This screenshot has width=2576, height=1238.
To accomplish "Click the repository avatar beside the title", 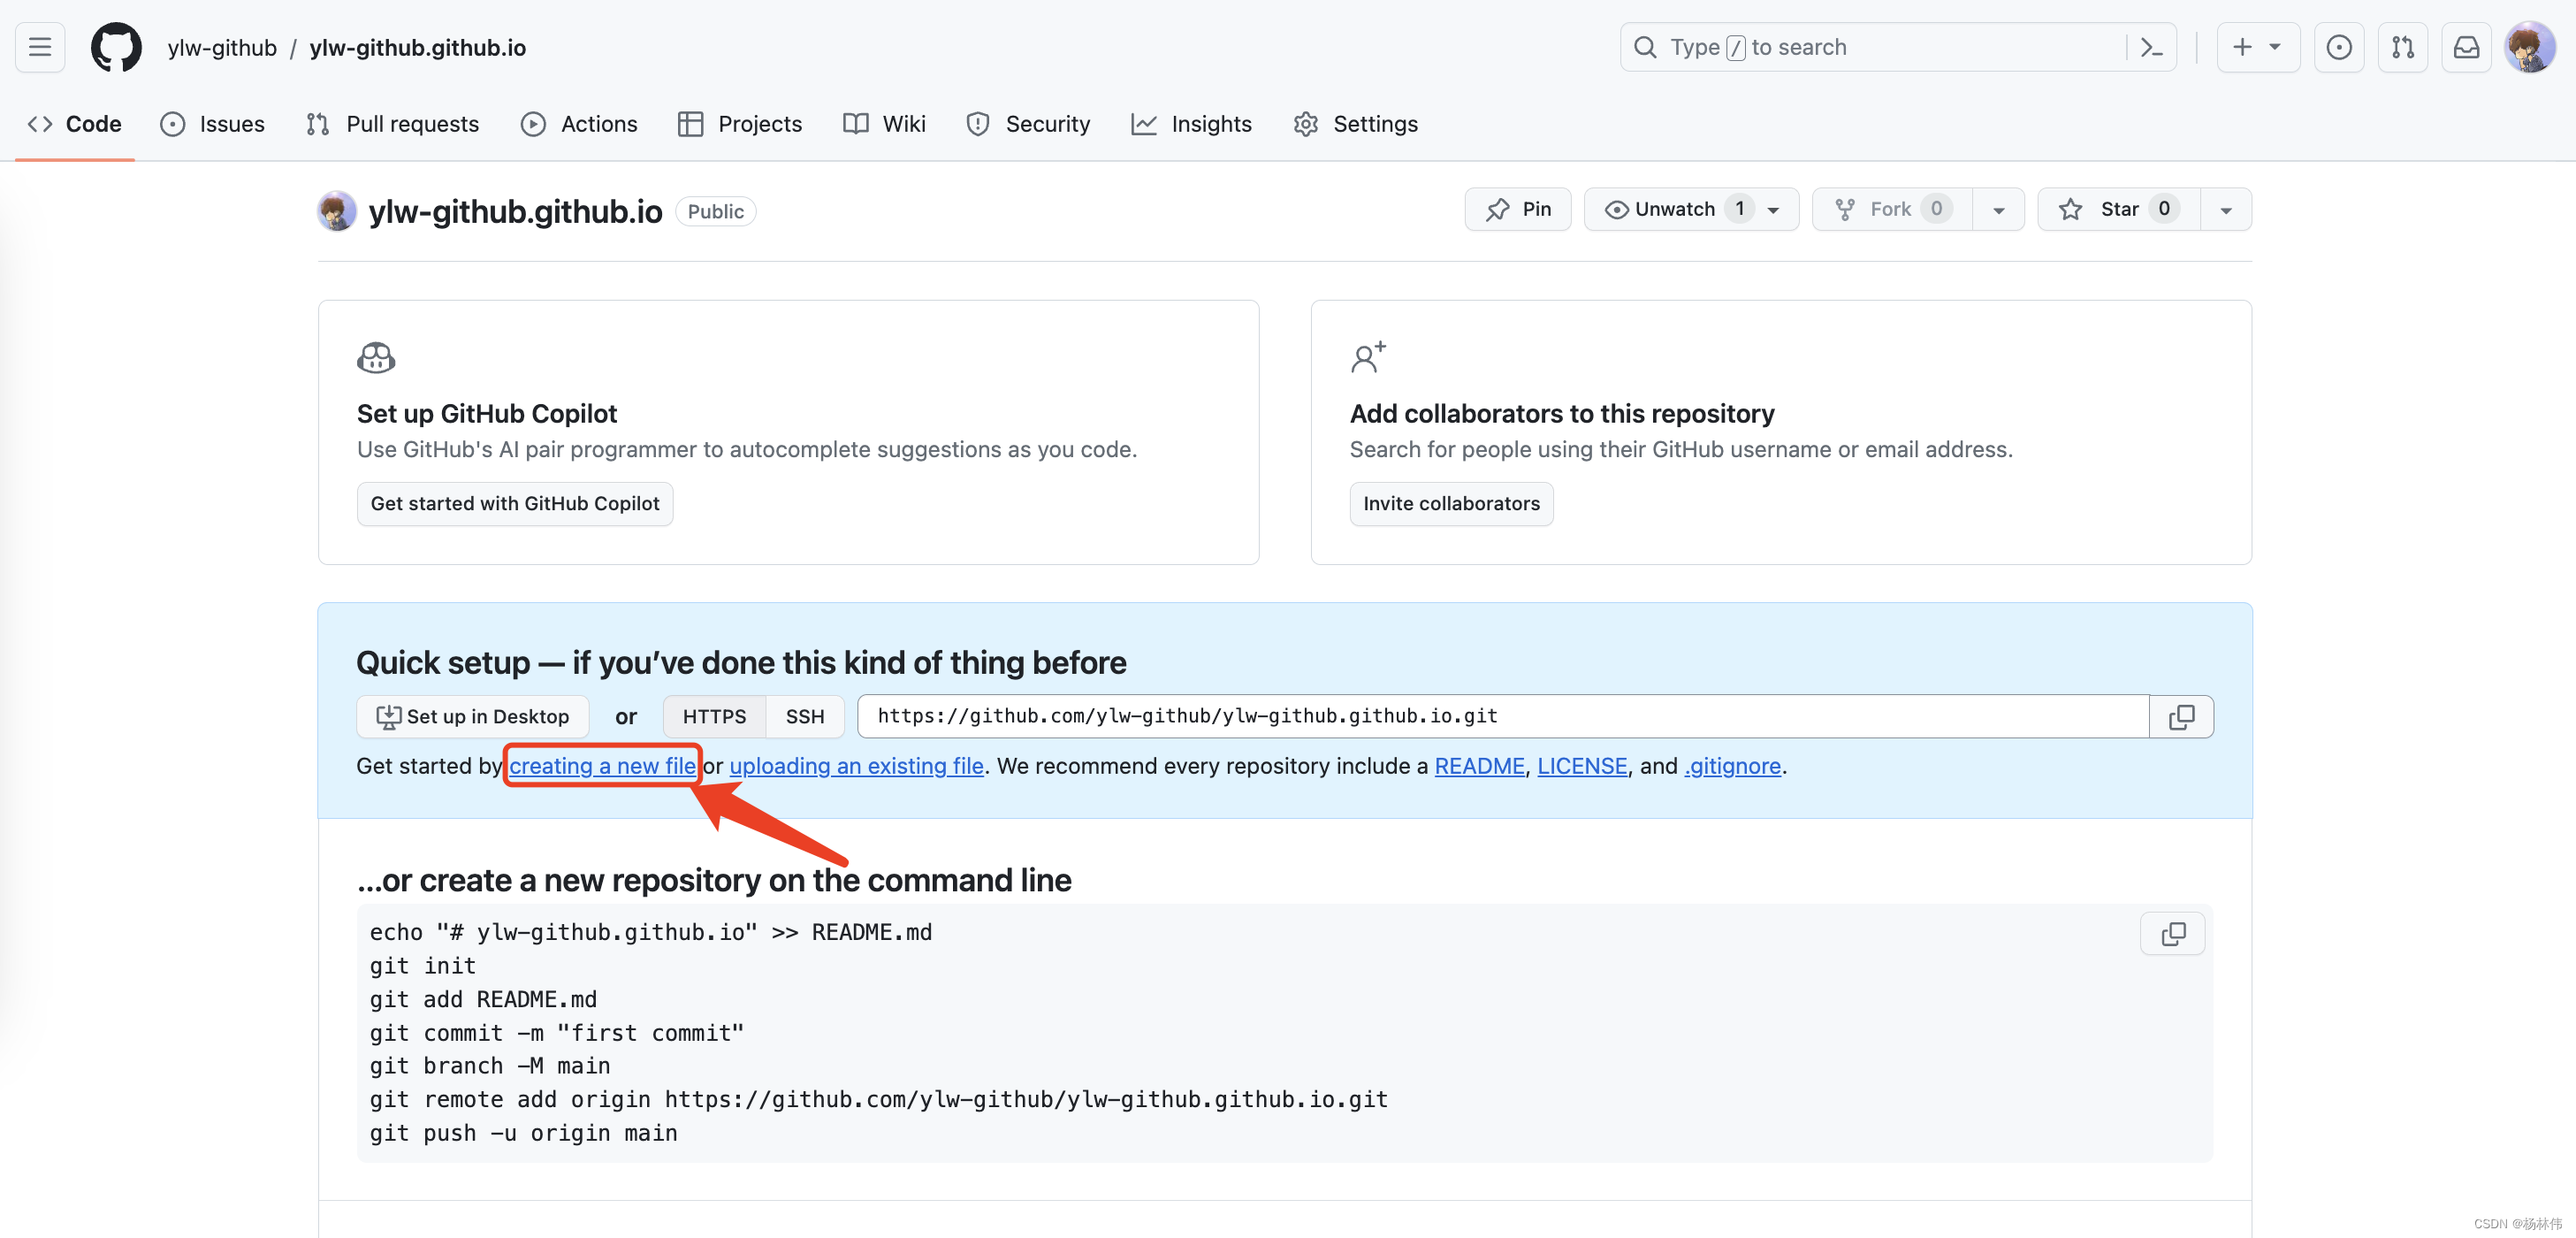I will [336, 211].
